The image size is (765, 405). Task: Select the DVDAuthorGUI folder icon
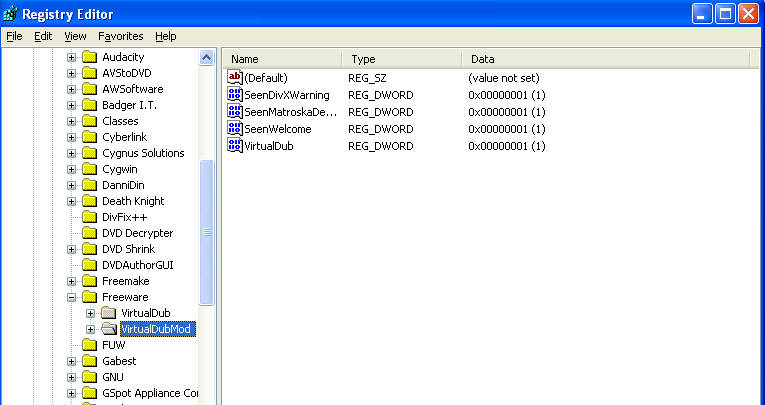[90, 265]
